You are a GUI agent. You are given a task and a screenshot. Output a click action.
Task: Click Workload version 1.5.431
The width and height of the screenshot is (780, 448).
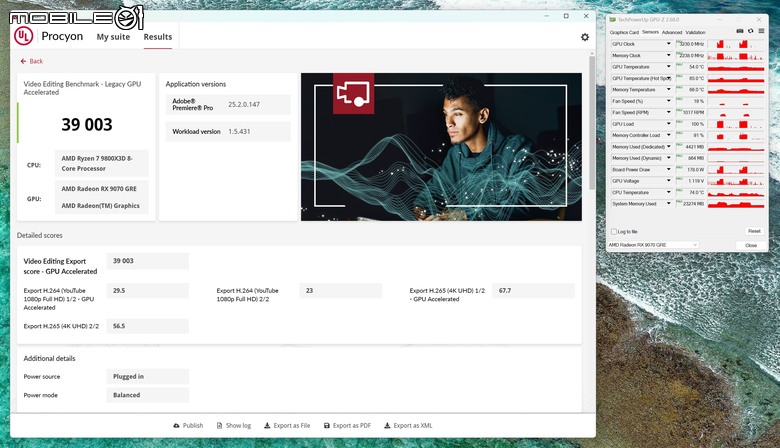239,132
